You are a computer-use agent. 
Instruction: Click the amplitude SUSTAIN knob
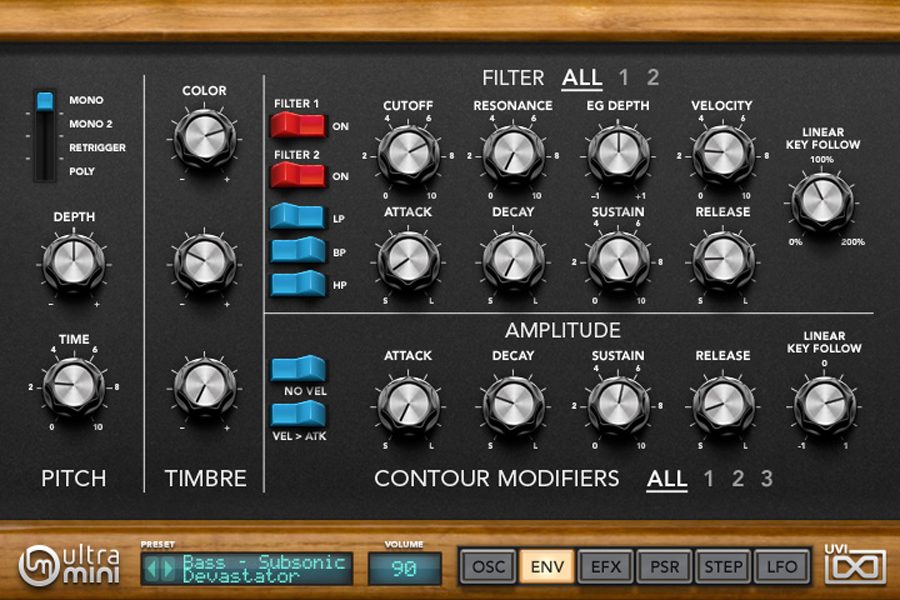[618, 406]
